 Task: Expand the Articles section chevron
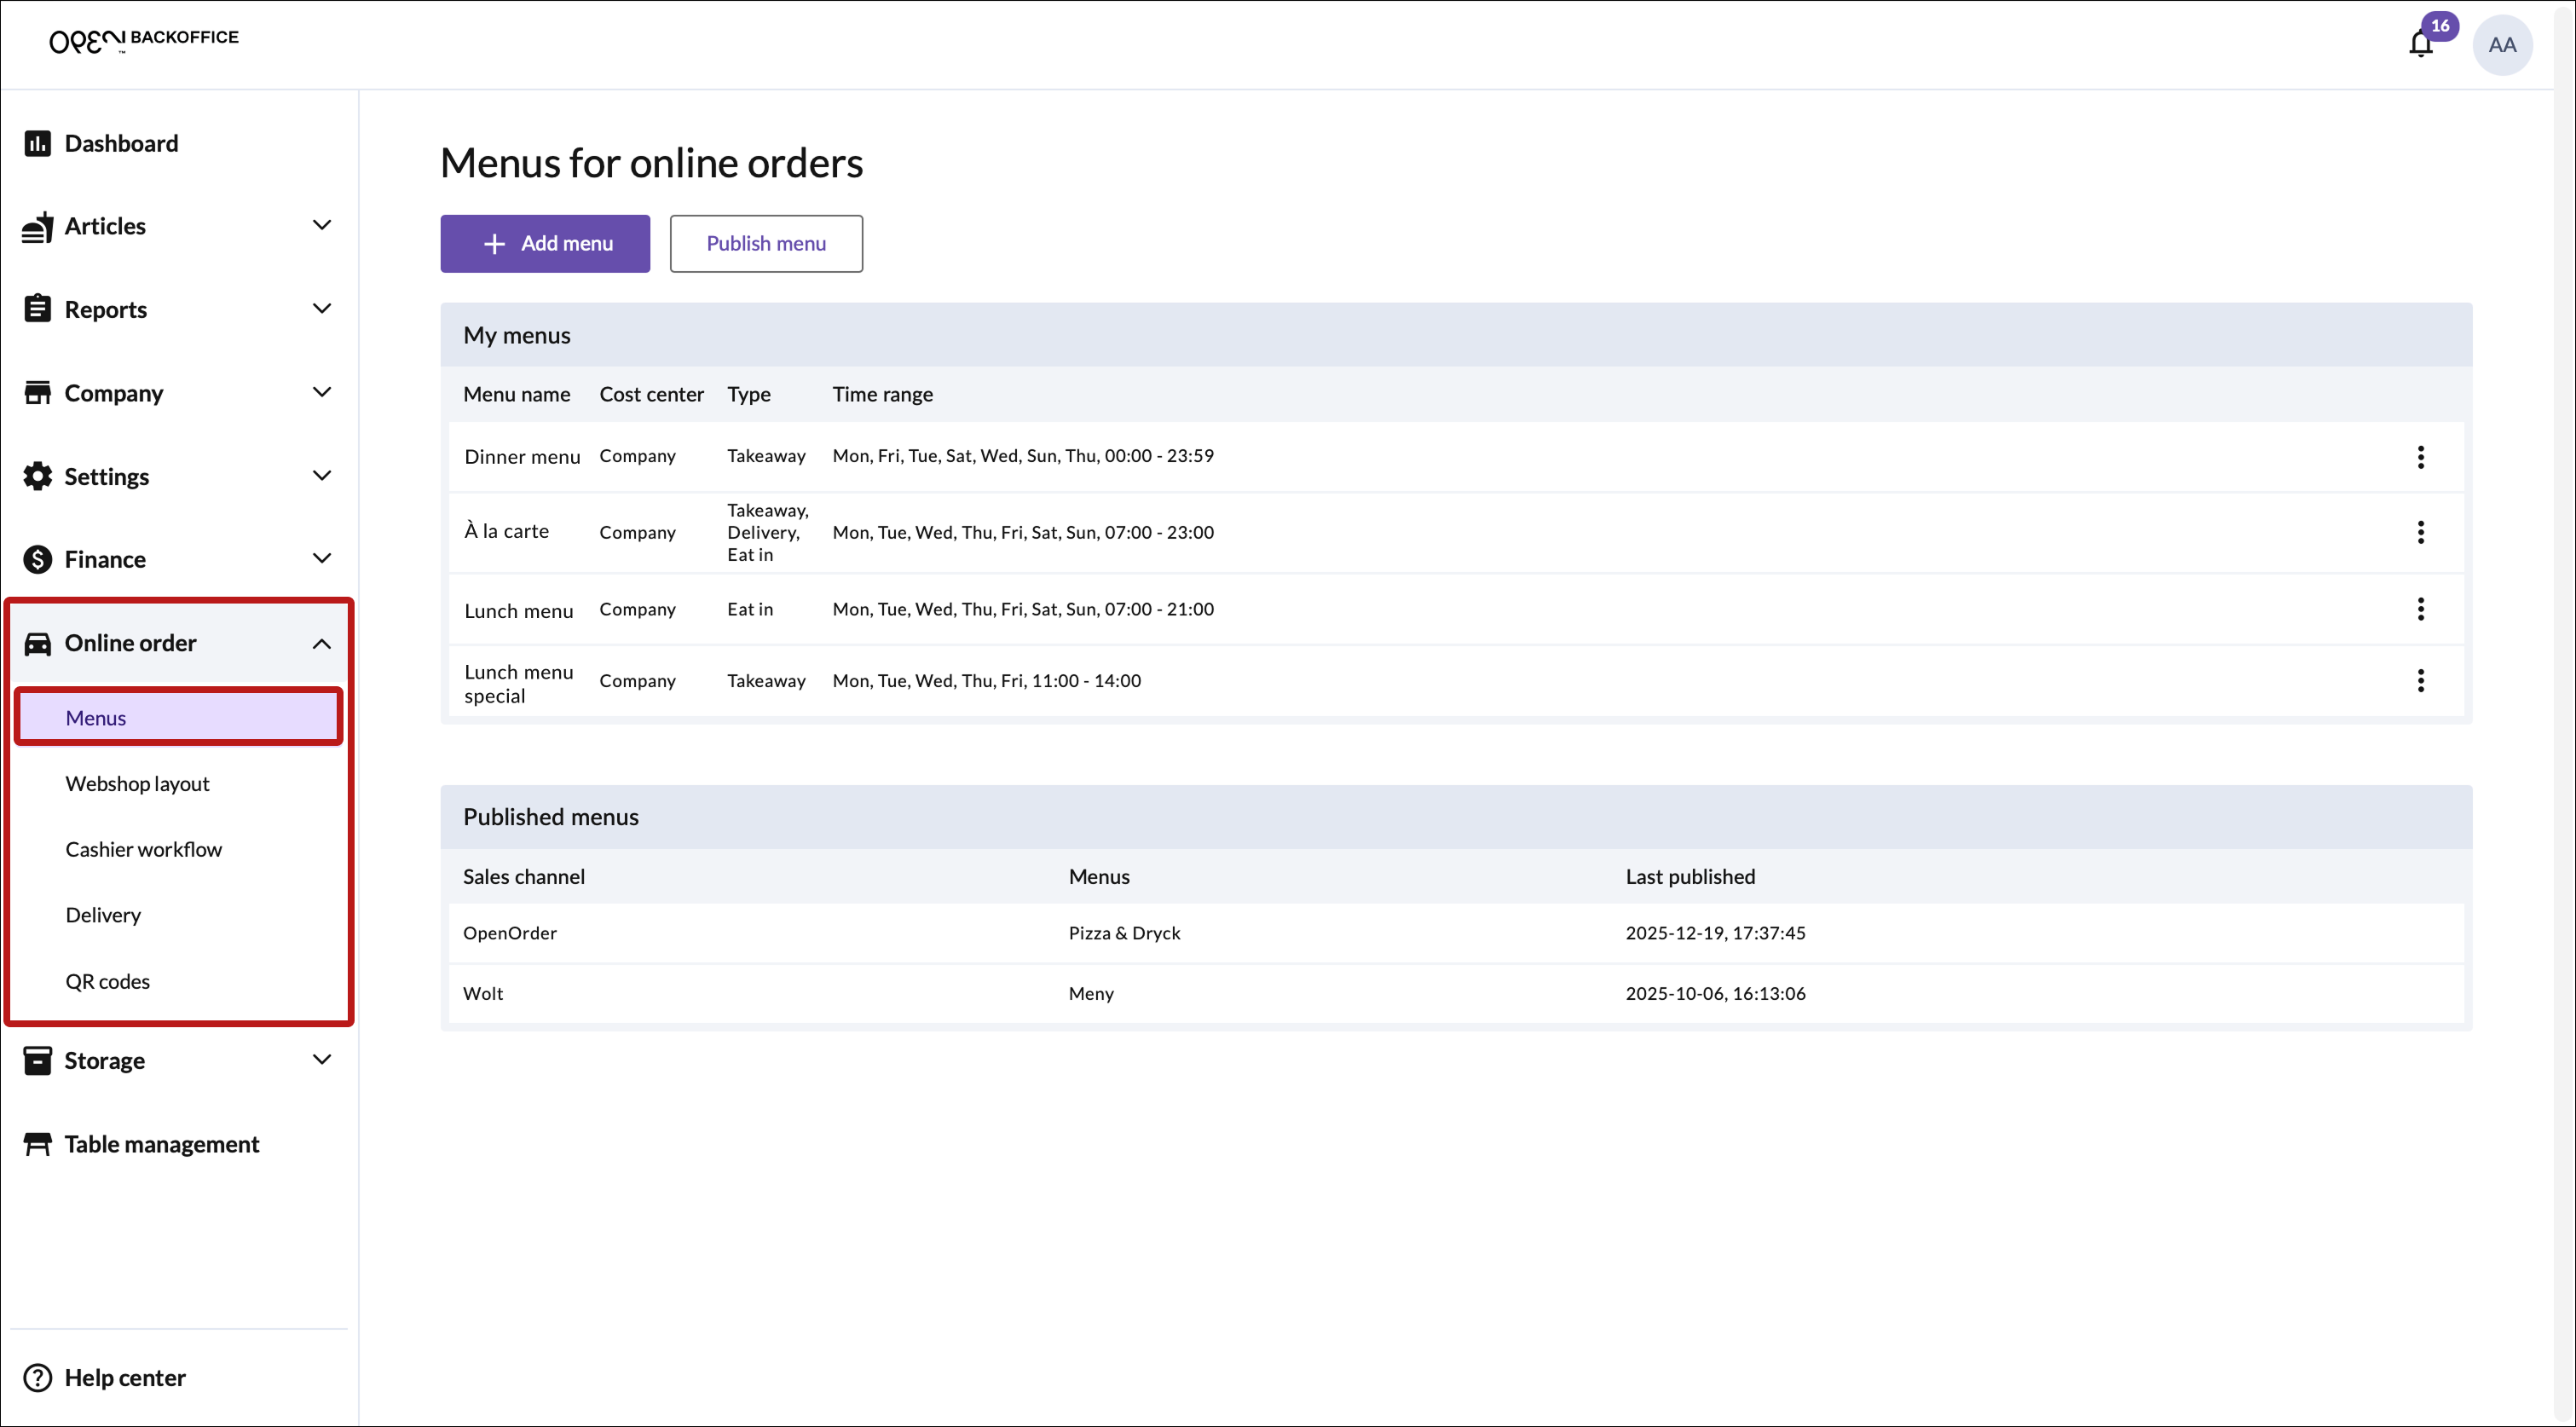[x=321, y=226]
